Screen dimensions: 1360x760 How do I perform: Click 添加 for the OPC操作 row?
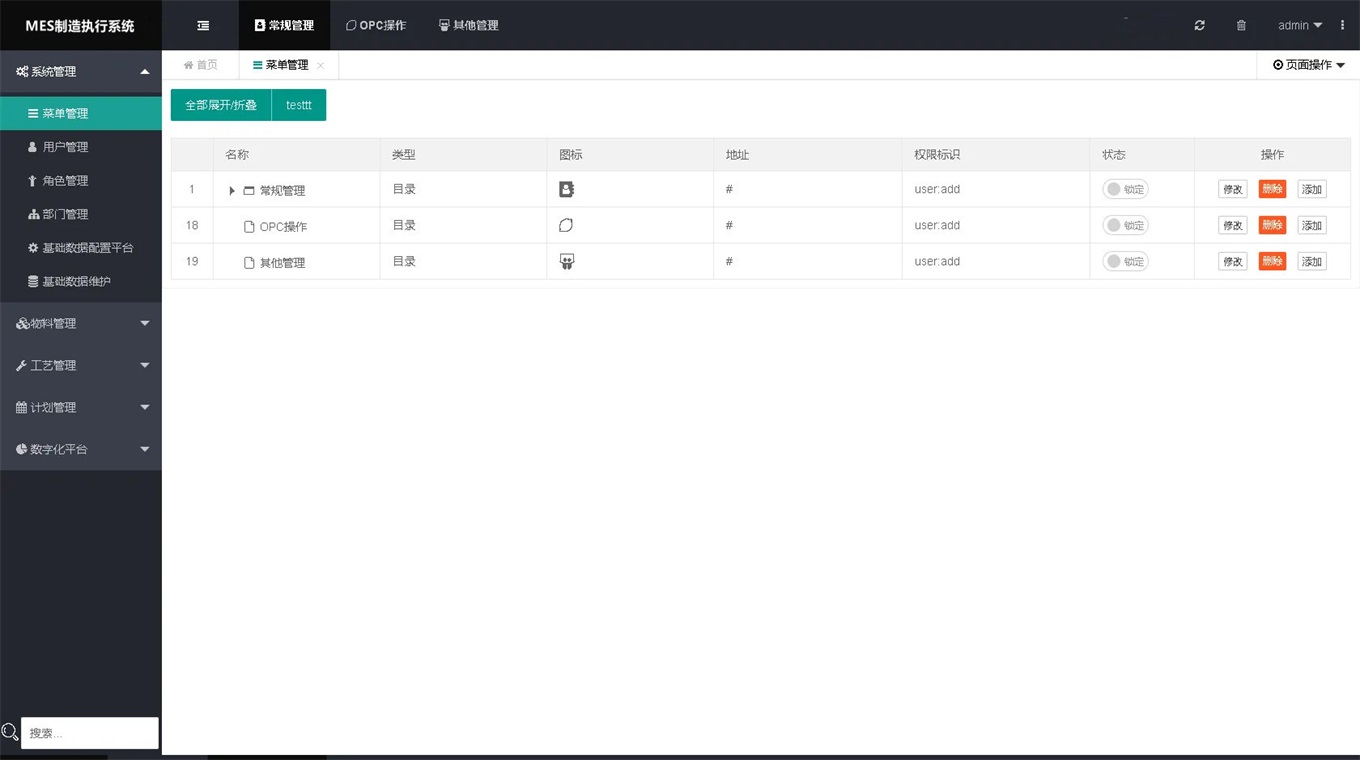tap(1312, 225)
